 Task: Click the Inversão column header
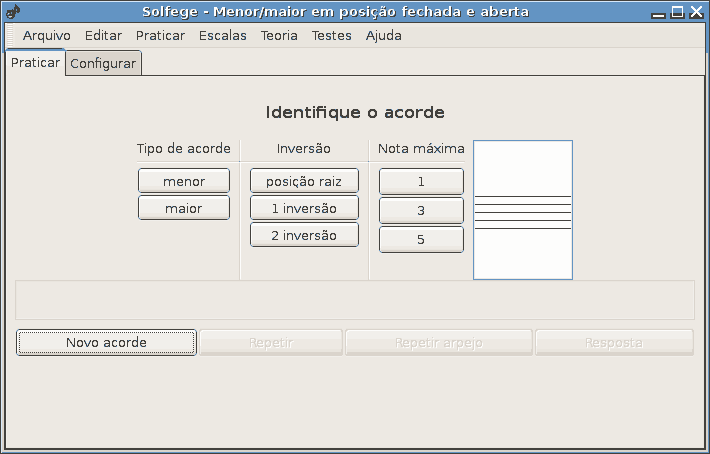tap(304, 148)
